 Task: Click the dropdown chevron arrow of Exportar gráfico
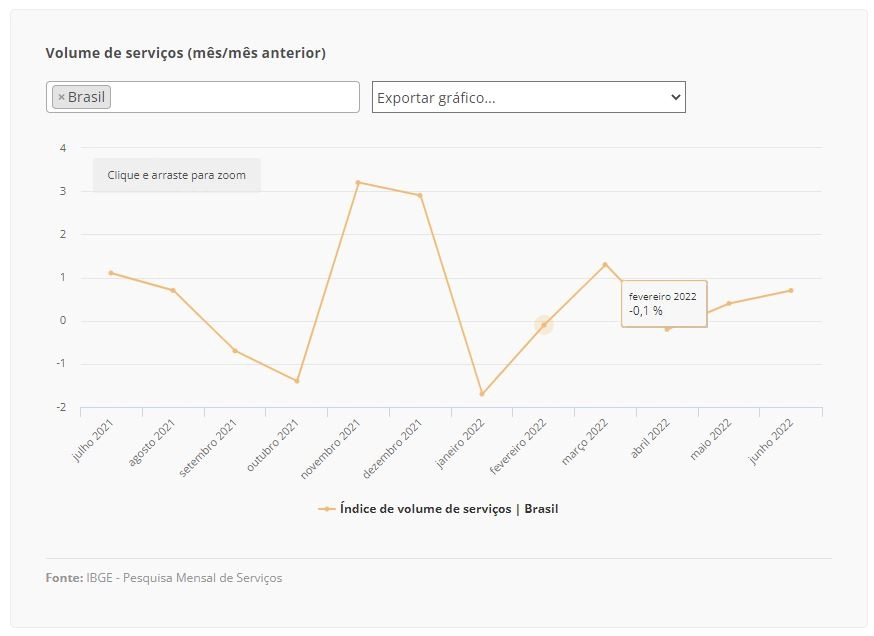[x=676, y=97]
